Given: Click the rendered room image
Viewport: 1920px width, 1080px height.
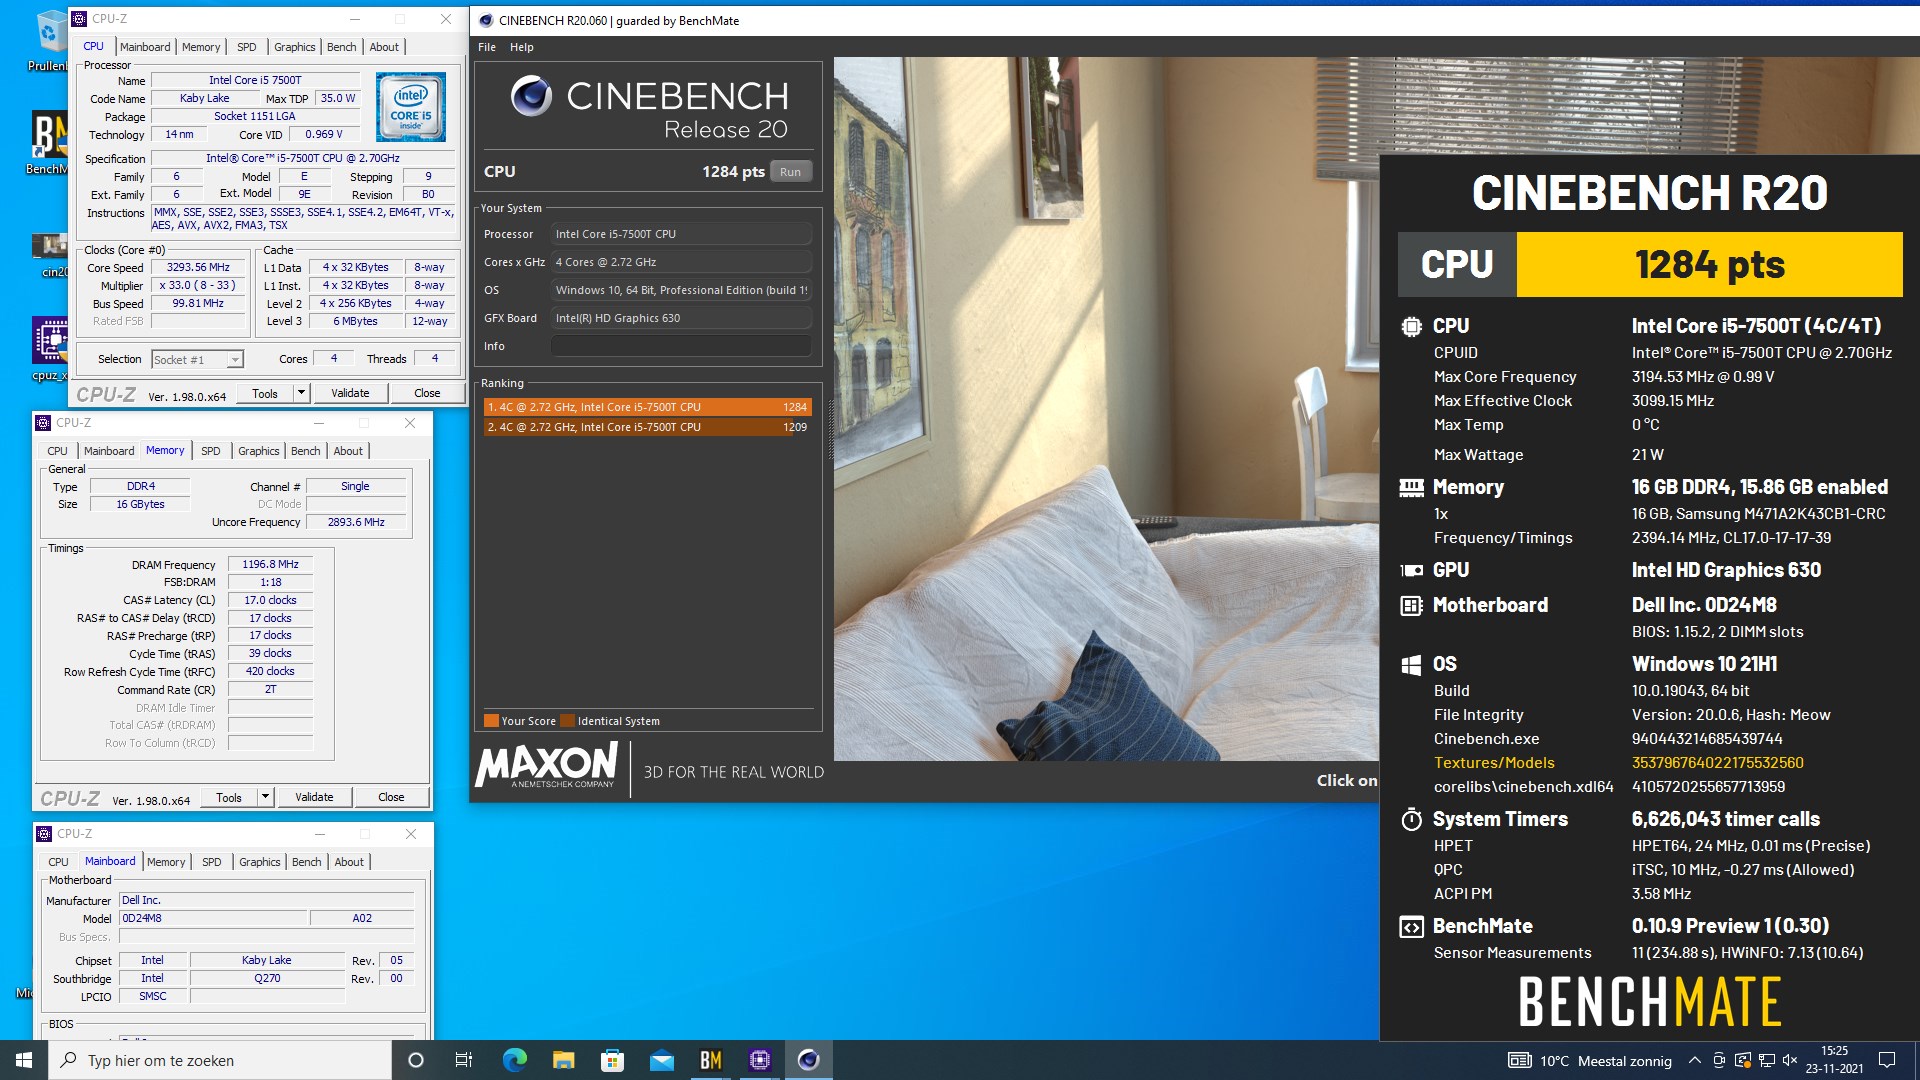Looking at the screenshot, I should (1106, 408).
